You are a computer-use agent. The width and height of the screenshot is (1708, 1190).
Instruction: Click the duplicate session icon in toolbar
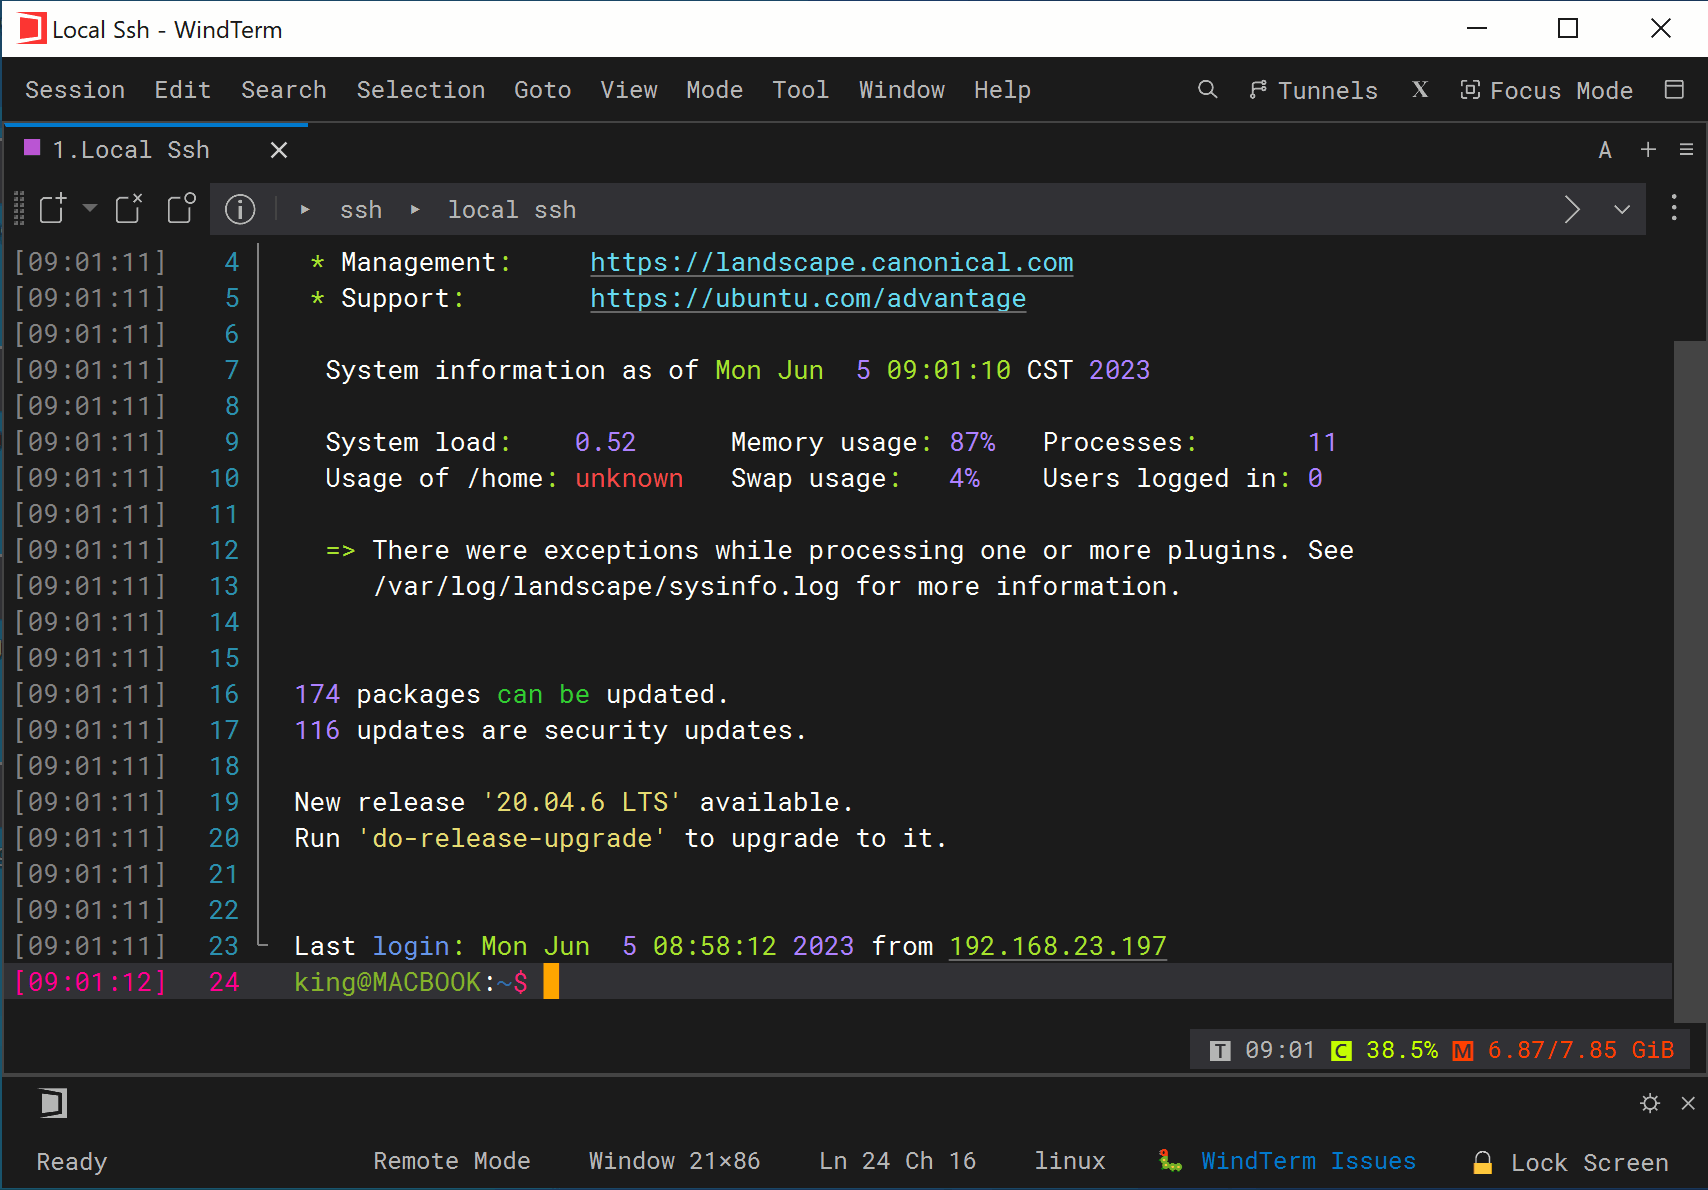181,208
